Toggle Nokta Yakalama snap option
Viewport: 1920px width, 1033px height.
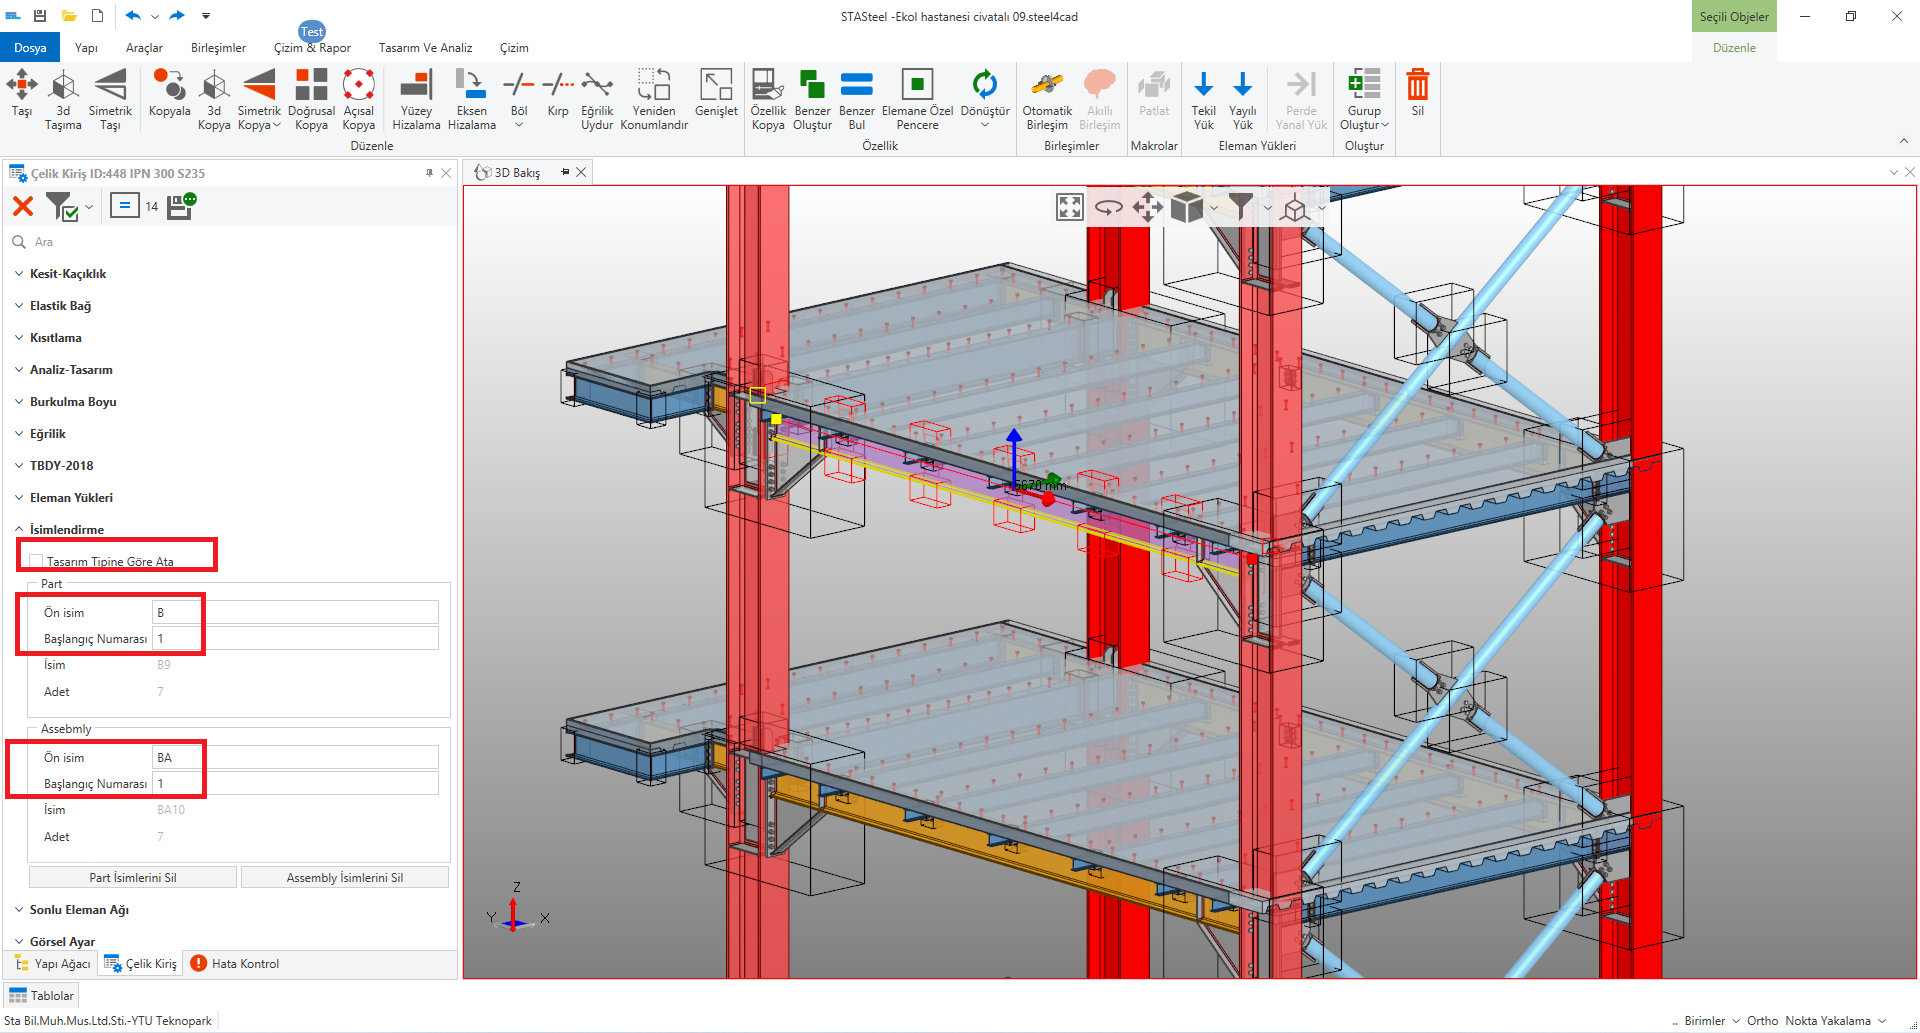1827,1021
